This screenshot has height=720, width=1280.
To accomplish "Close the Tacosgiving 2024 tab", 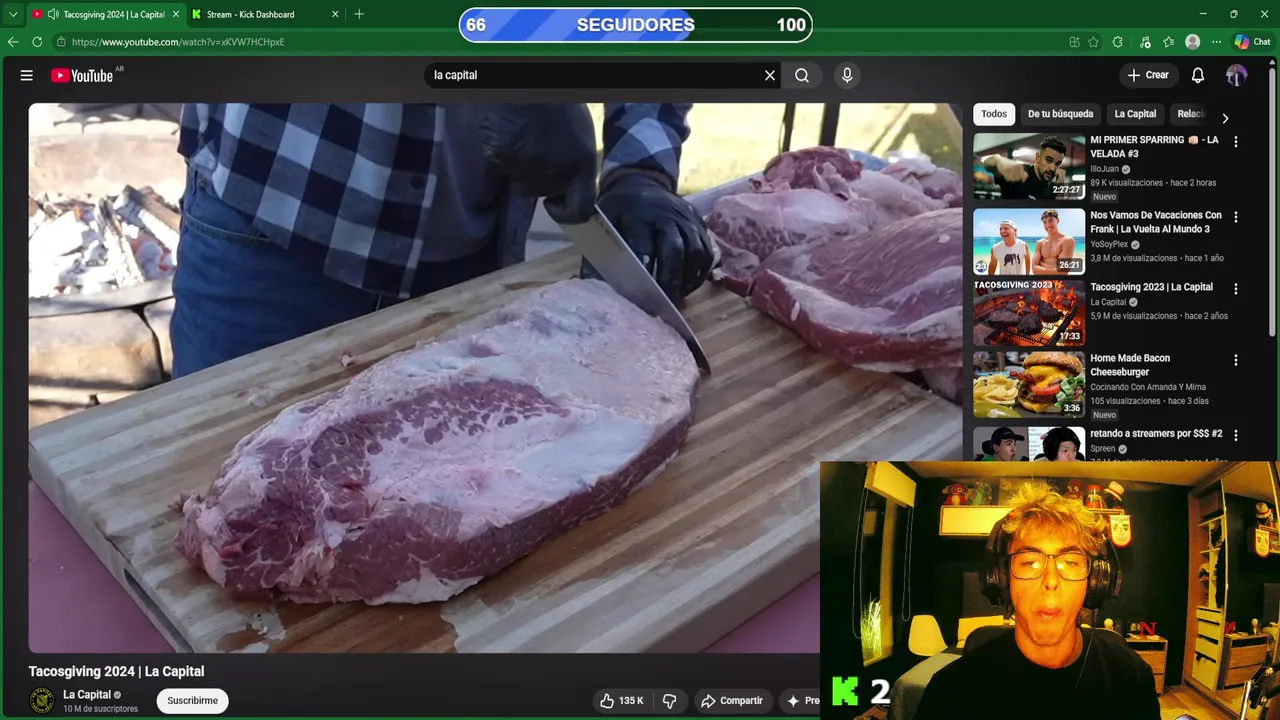I will [x=176, y=14].
